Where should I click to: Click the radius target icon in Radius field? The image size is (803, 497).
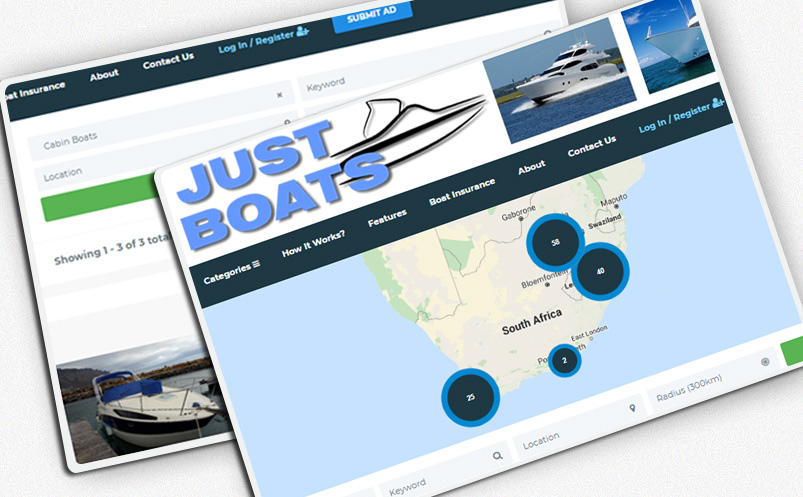click(765, 362)
